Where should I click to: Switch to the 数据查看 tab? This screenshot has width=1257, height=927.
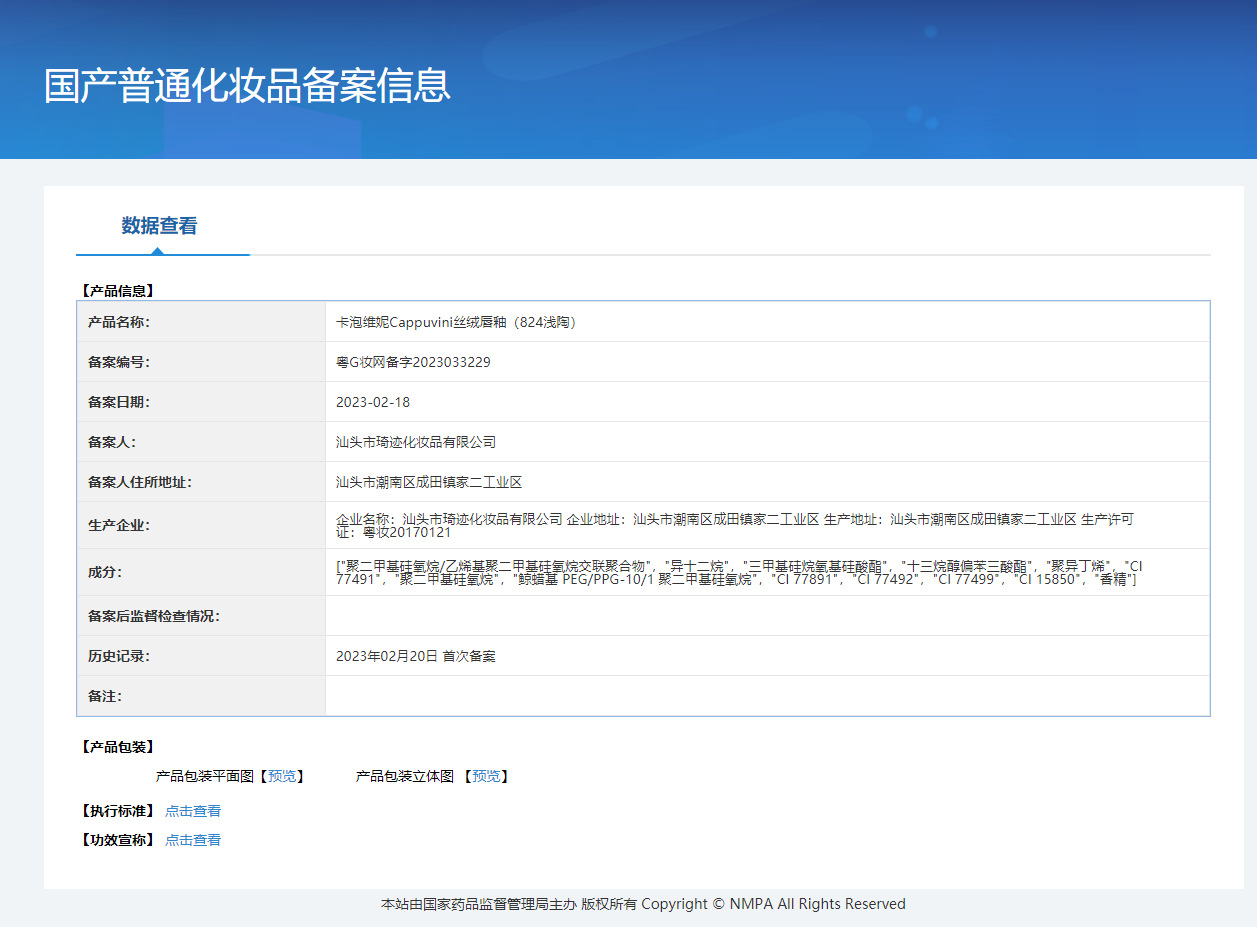click(x=159, y=226)
